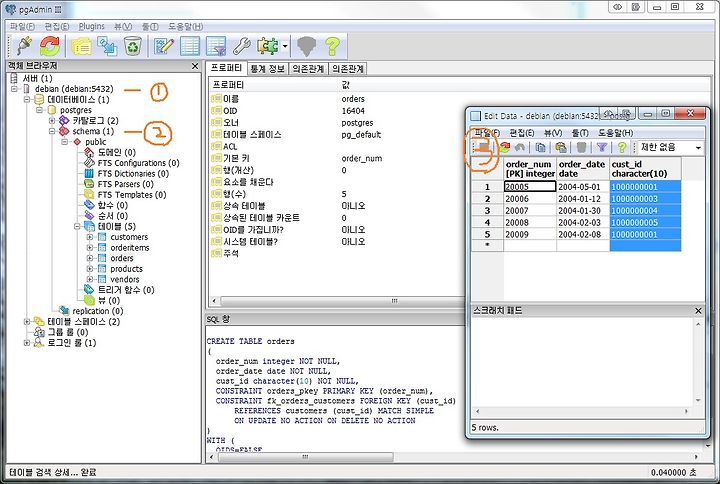Click the purple funnel filter icon in Edit Data
The width and height of the screenshot is (720, 484).
pos(602,147)
